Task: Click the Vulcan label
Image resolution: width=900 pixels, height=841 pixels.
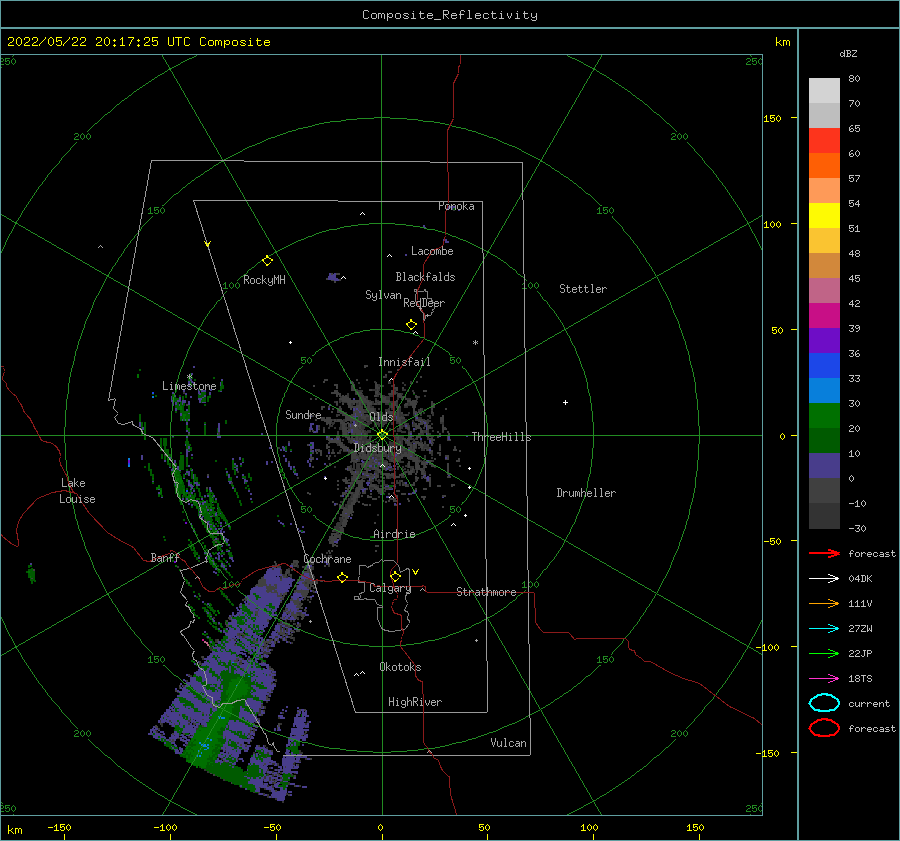Action: [508, 743]
